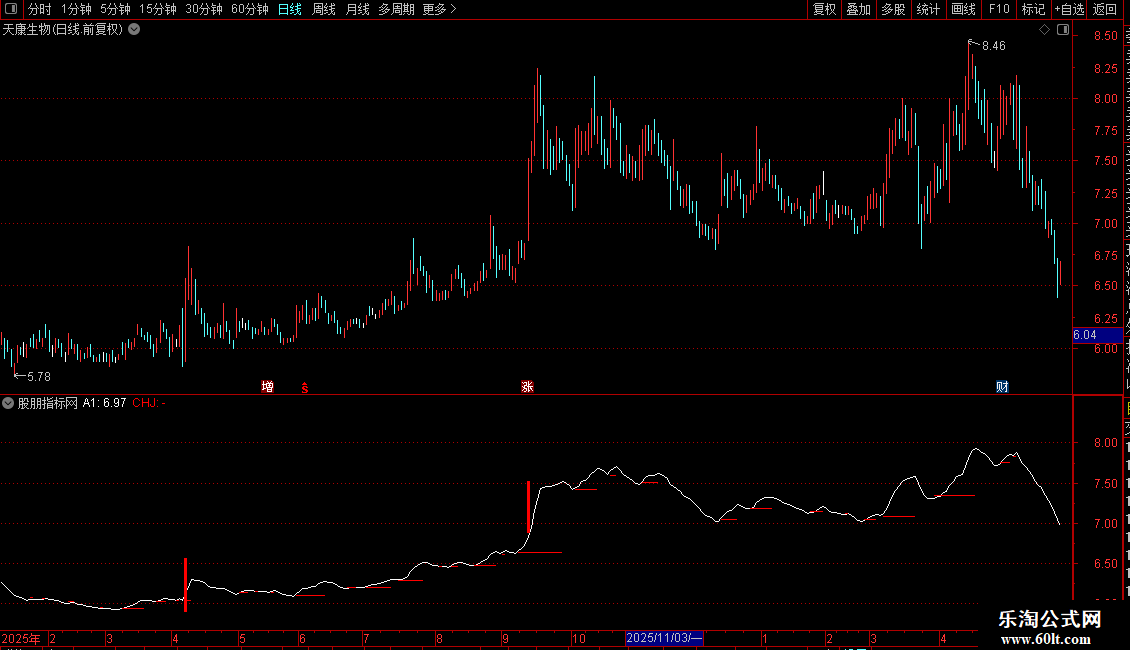Click the red $ event marker
Screen dimensions: 1130x650
(305, 388)
